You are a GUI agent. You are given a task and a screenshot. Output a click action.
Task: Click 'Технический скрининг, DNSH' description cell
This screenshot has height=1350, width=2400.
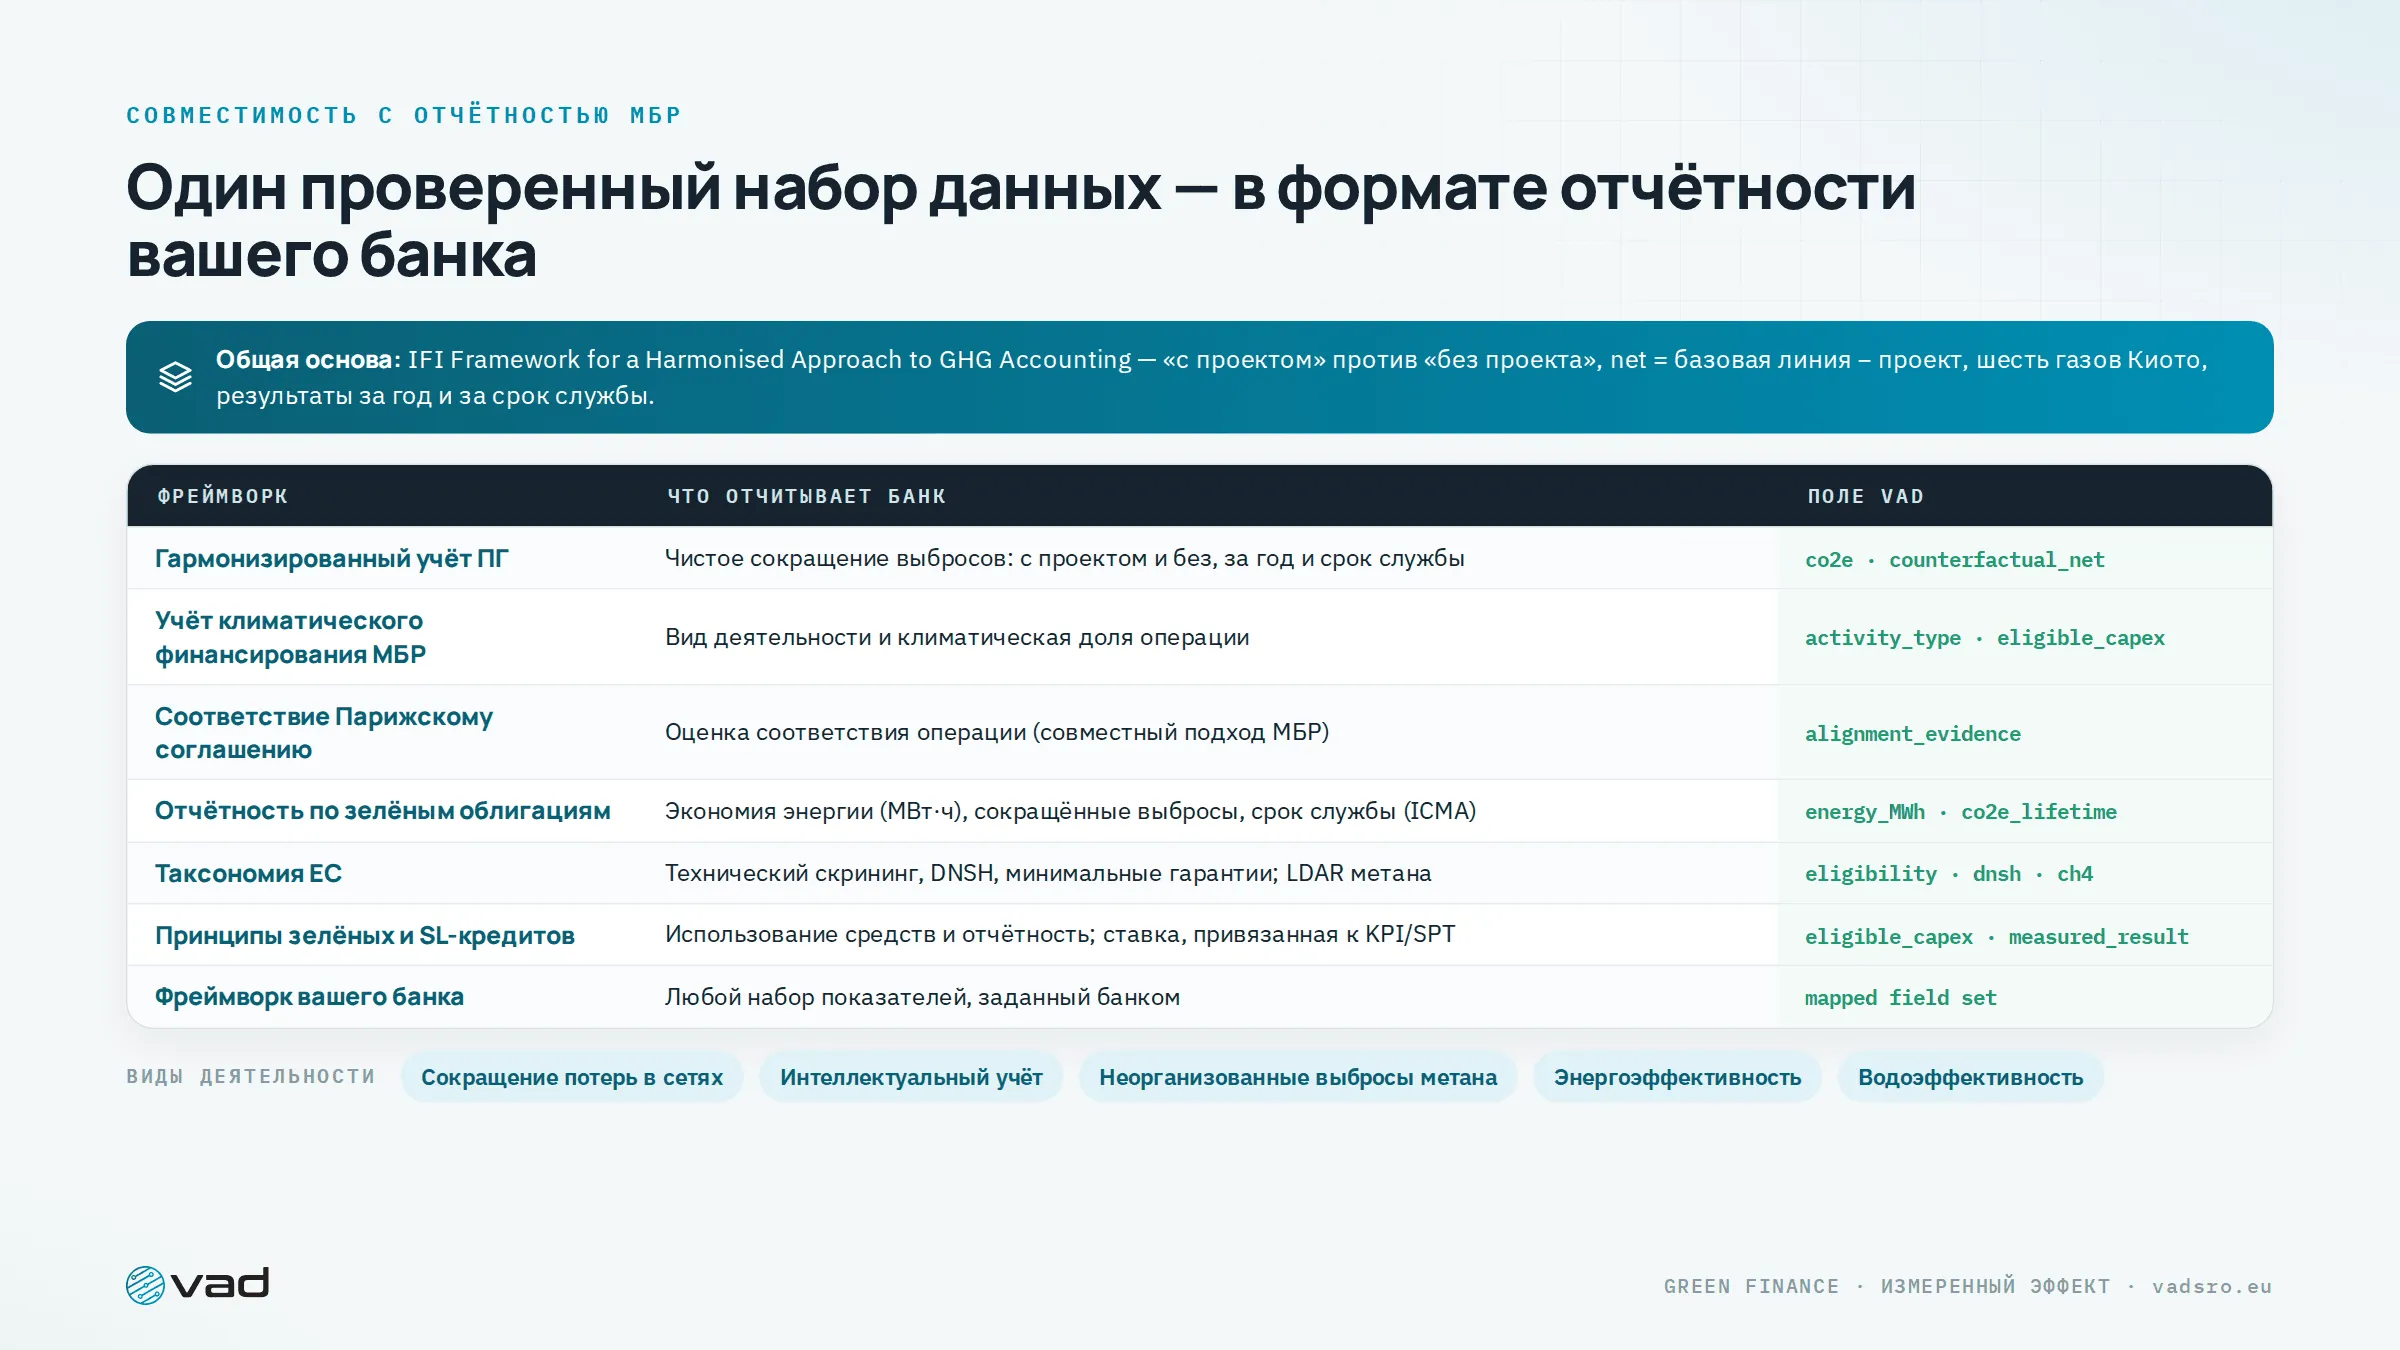point(1048,873)
